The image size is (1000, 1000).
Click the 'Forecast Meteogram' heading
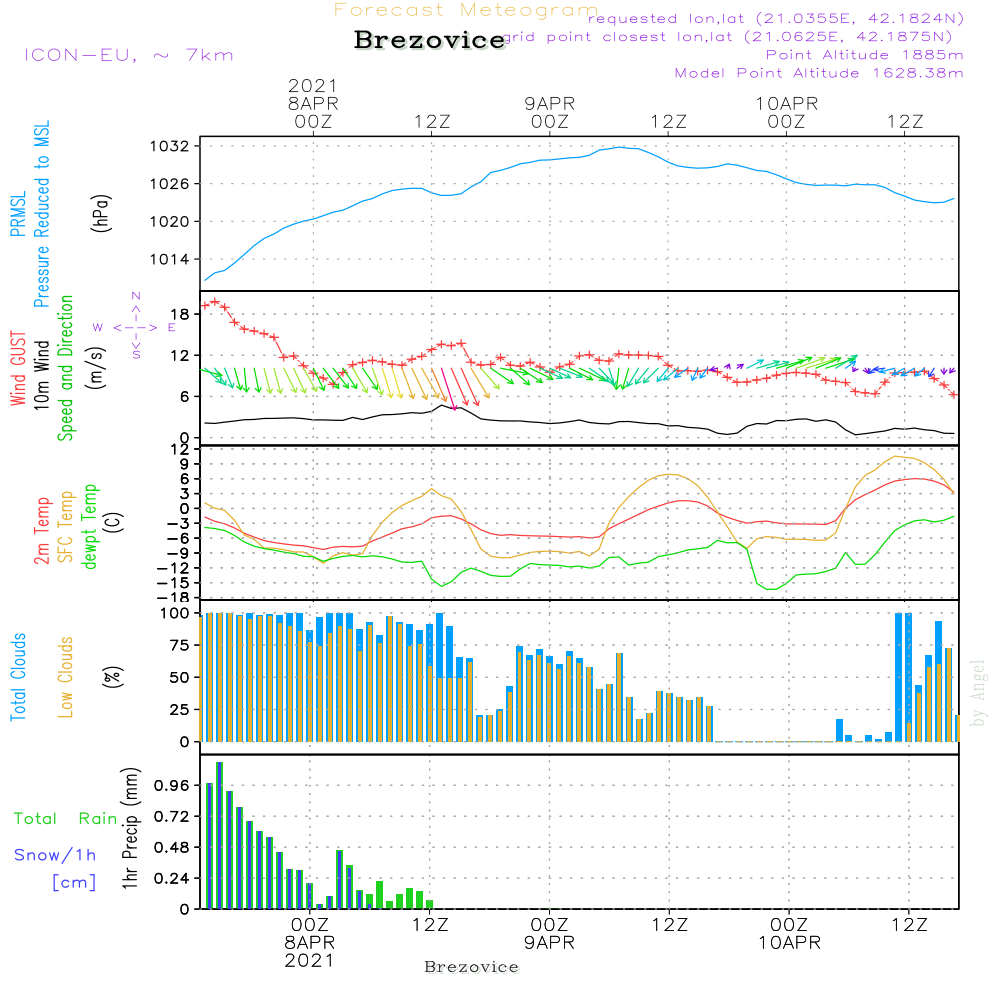pyautogui.click(x=466, y=10)
